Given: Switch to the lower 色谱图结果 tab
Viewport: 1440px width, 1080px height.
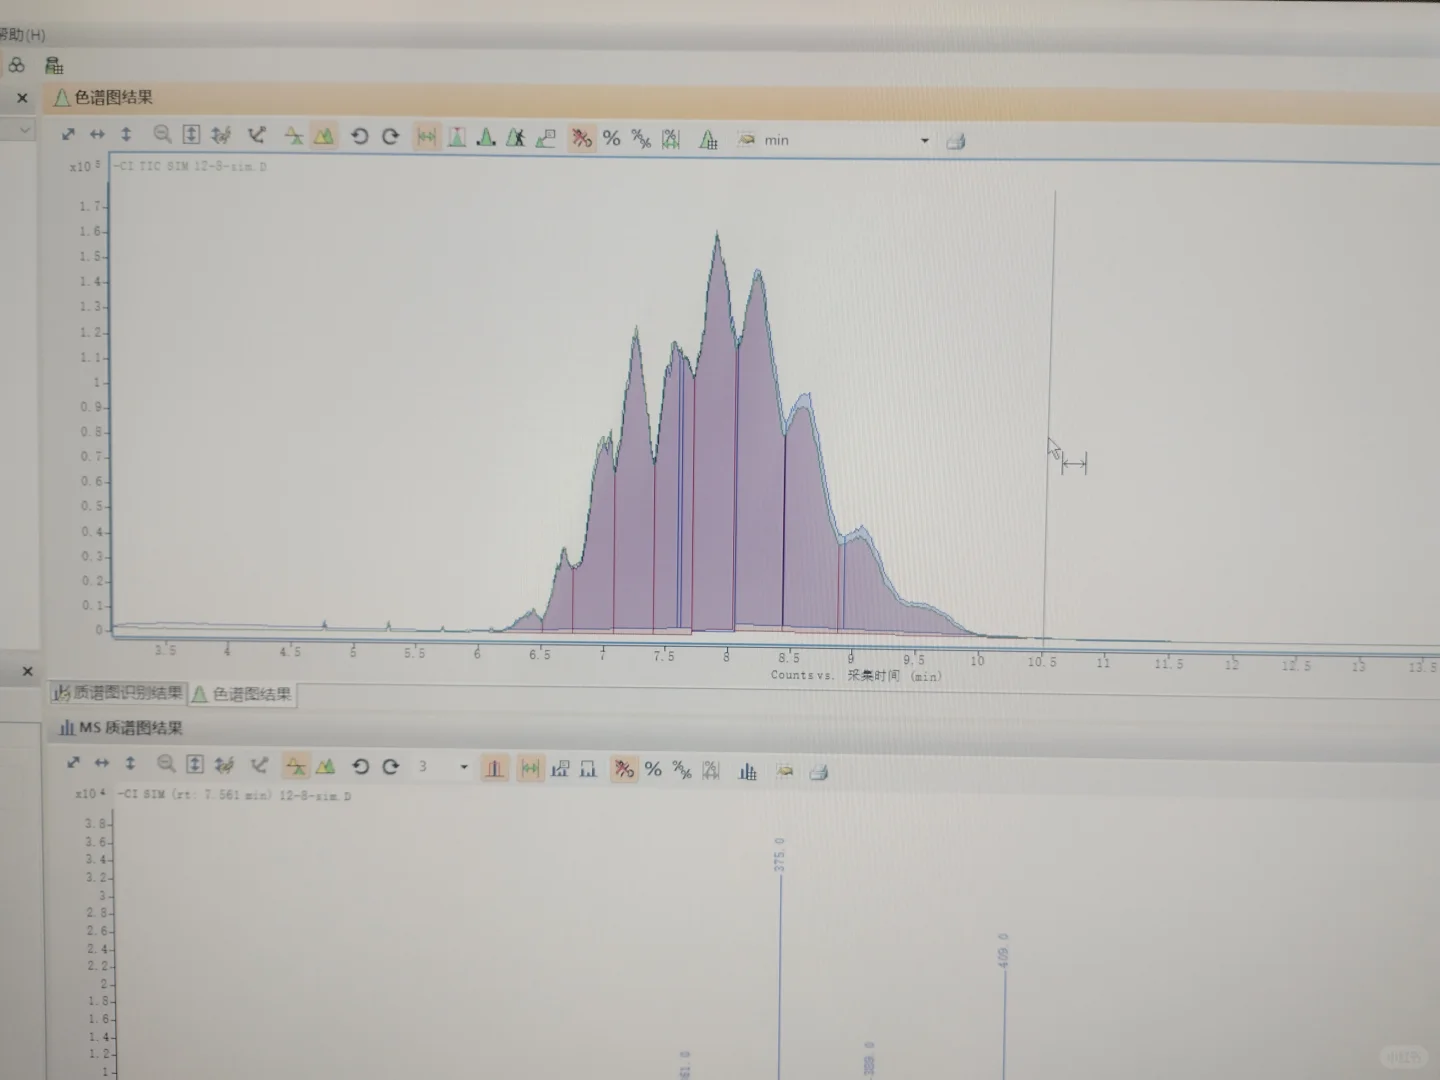Looking at the screenshot, I should click(241, 694).
